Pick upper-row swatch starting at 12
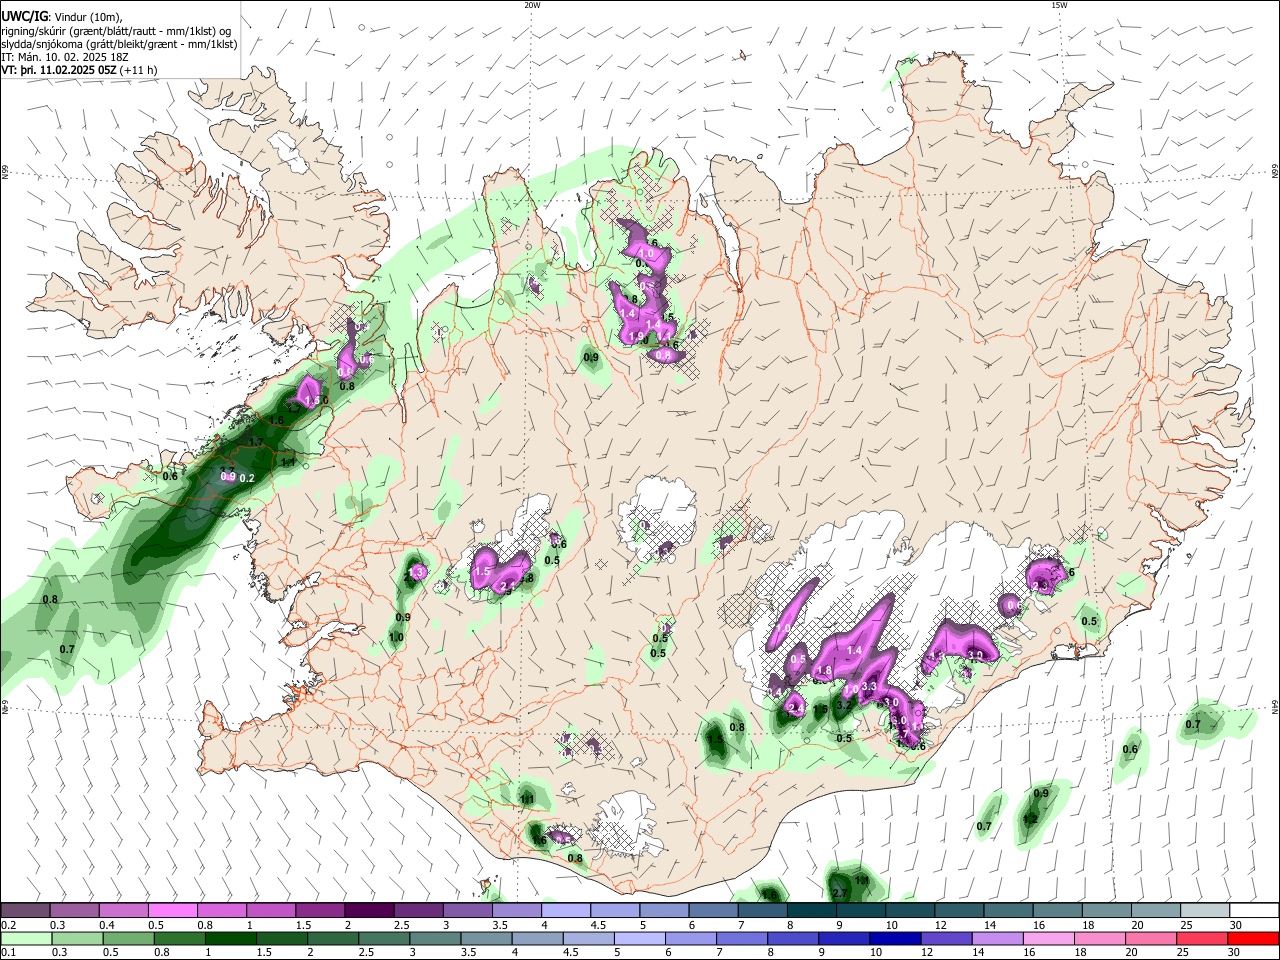 [960, 910]
